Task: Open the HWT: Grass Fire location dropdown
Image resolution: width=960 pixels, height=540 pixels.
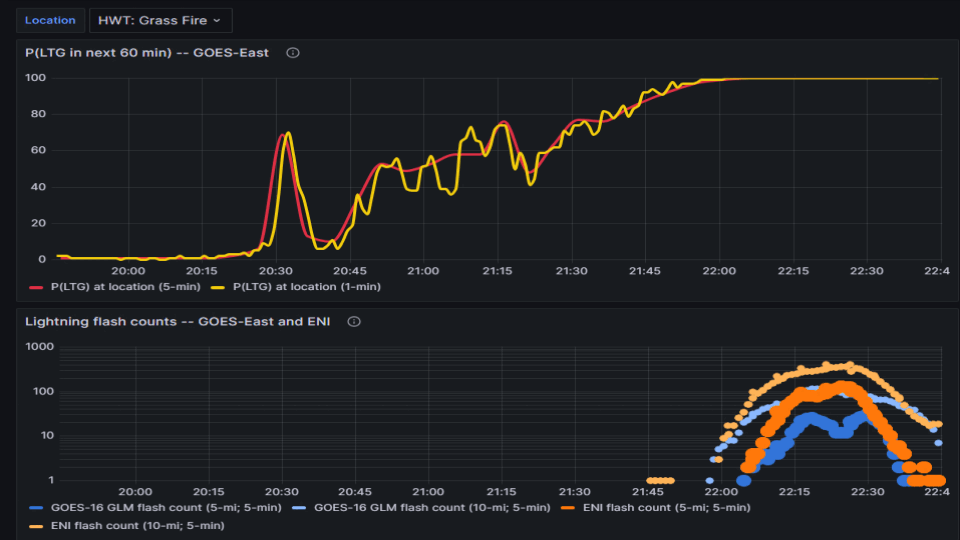Action: point(160,20)
